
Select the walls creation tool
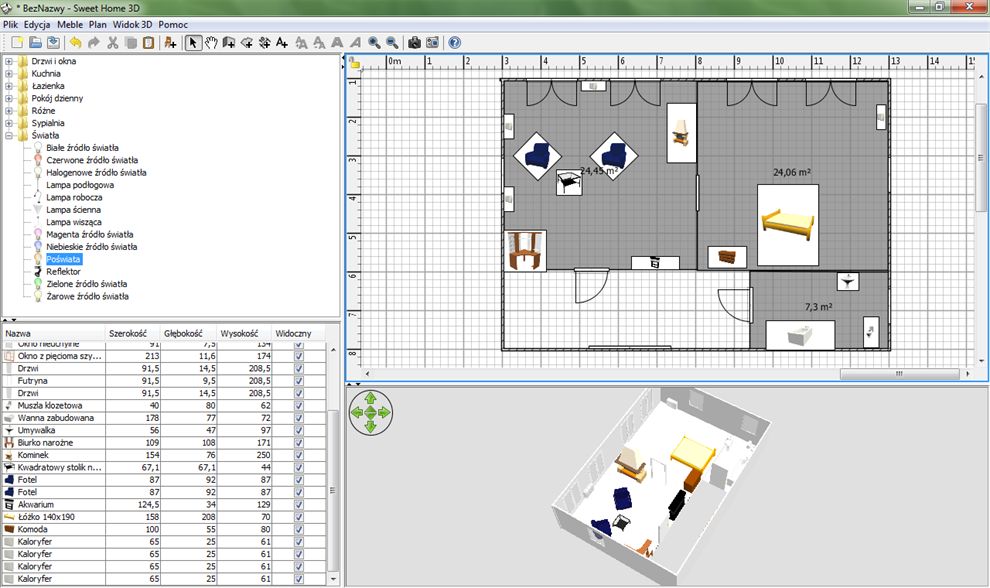coord(230,43)
